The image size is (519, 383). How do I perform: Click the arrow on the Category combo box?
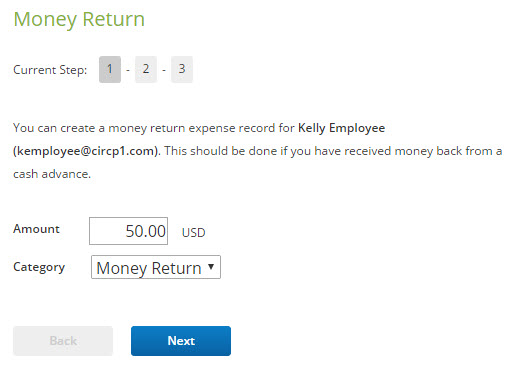[211, 267]
